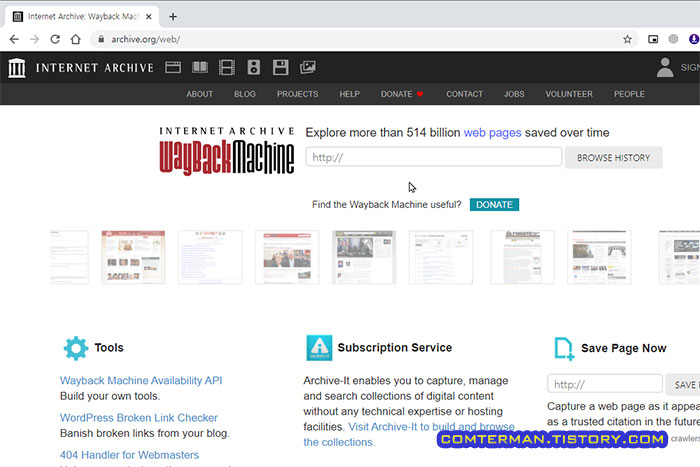Click the Internet Archive pillar logo
The width and height of the screenshot is (700, 467).
pyautogui.click(x=17, y=68)
